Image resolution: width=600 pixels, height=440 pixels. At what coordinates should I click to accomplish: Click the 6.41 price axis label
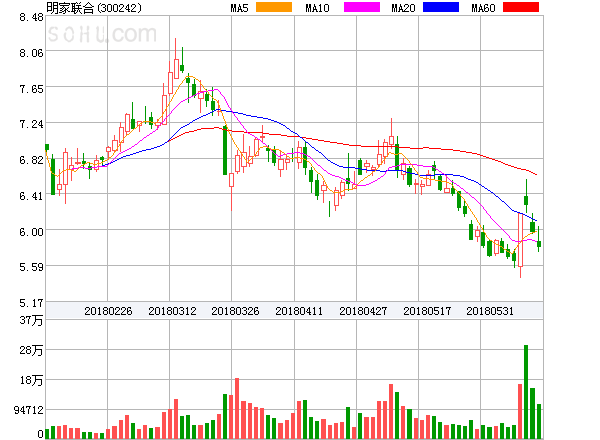[31, 196]
